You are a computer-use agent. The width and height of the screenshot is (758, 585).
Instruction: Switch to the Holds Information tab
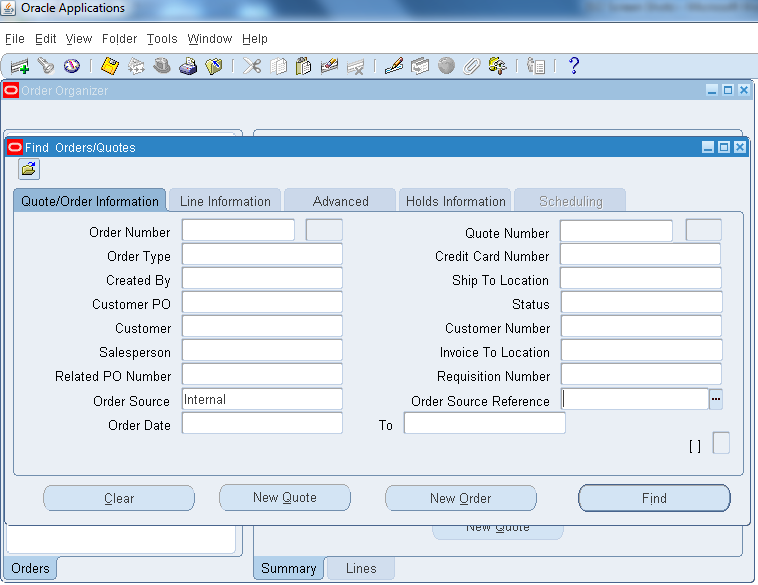[455, 201]
